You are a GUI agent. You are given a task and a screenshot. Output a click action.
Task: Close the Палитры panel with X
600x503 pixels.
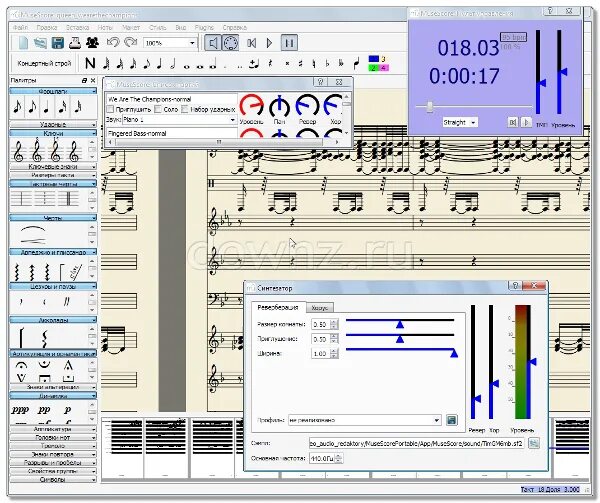[93, 80]
